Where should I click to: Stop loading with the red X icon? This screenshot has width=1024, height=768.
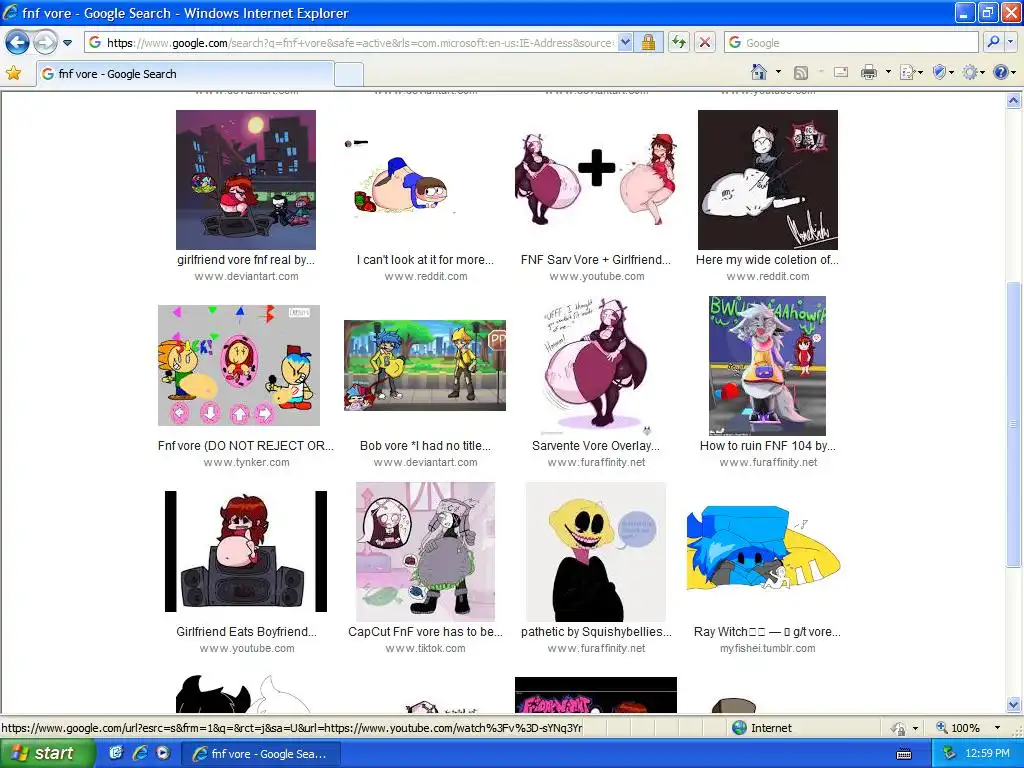[x=705, y=42]
